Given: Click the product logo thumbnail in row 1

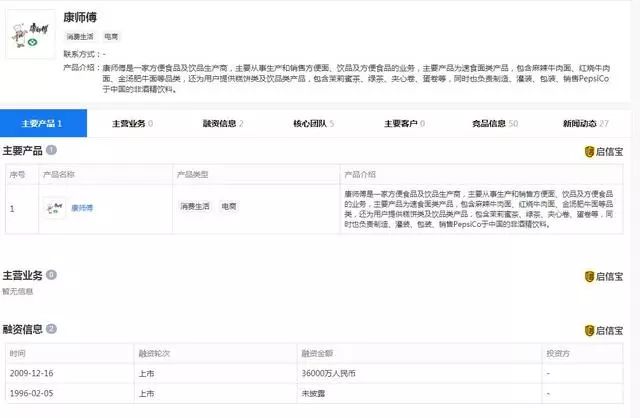Looking at the screenshot, I should pos(54,208).
